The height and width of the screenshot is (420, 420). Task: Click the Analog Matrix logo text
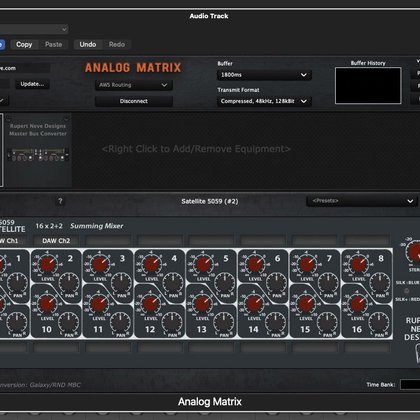pos(133,68)
